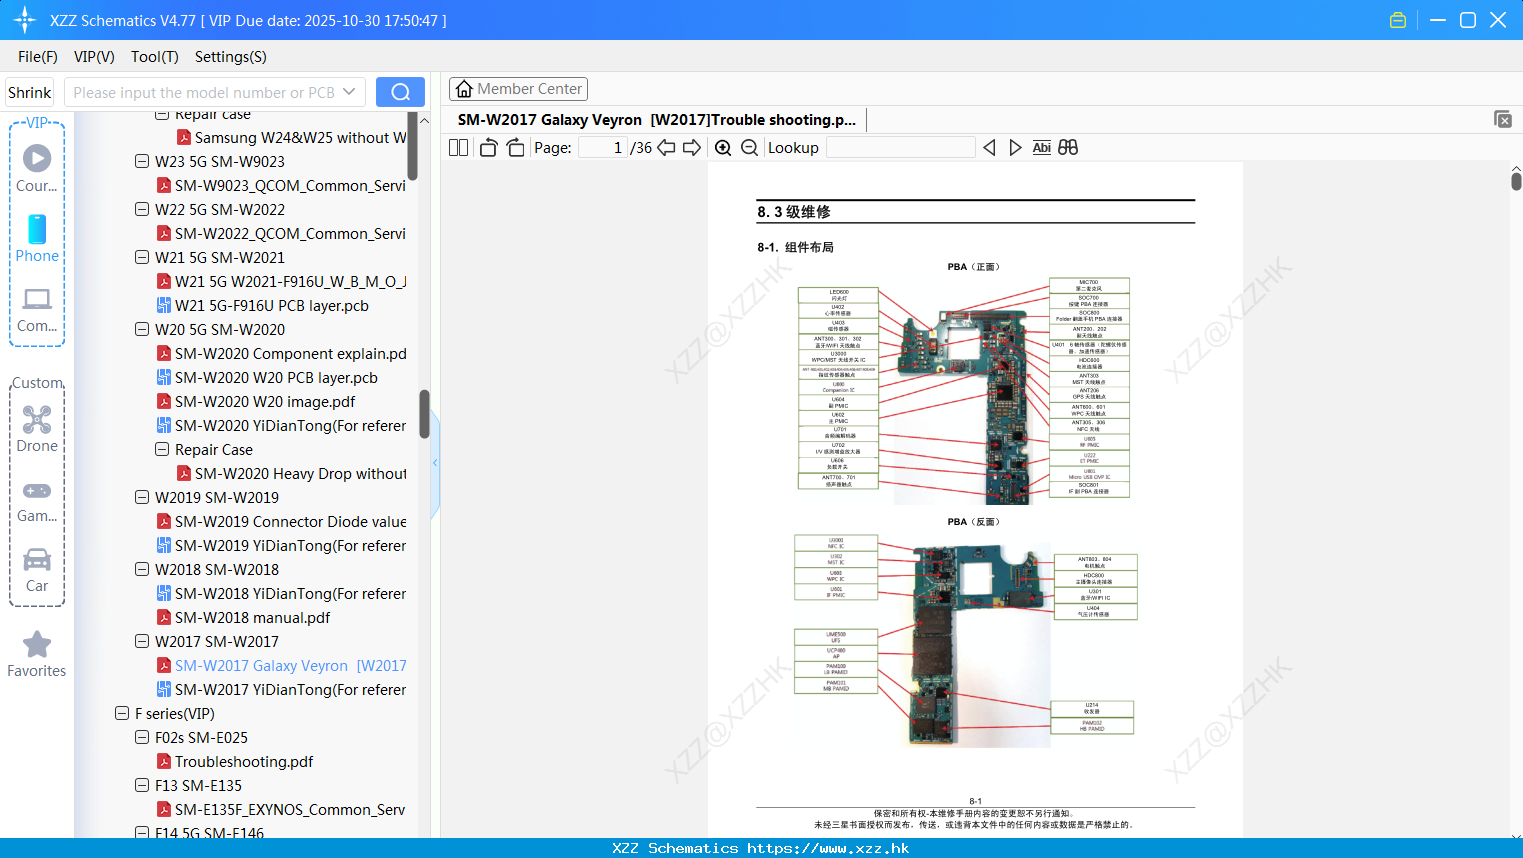Open the VIP(V) menu
This screenshot has height=858, width=1523.
94,57
